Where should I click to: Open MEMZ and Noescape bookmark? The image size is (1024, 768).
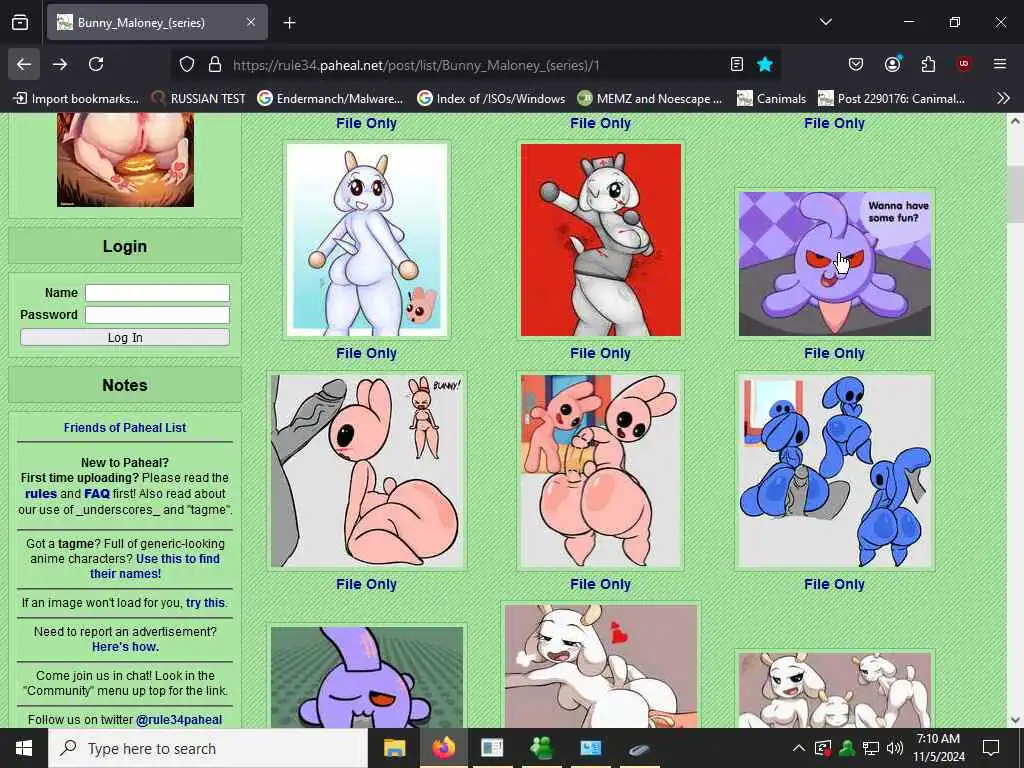pos(650,99)
